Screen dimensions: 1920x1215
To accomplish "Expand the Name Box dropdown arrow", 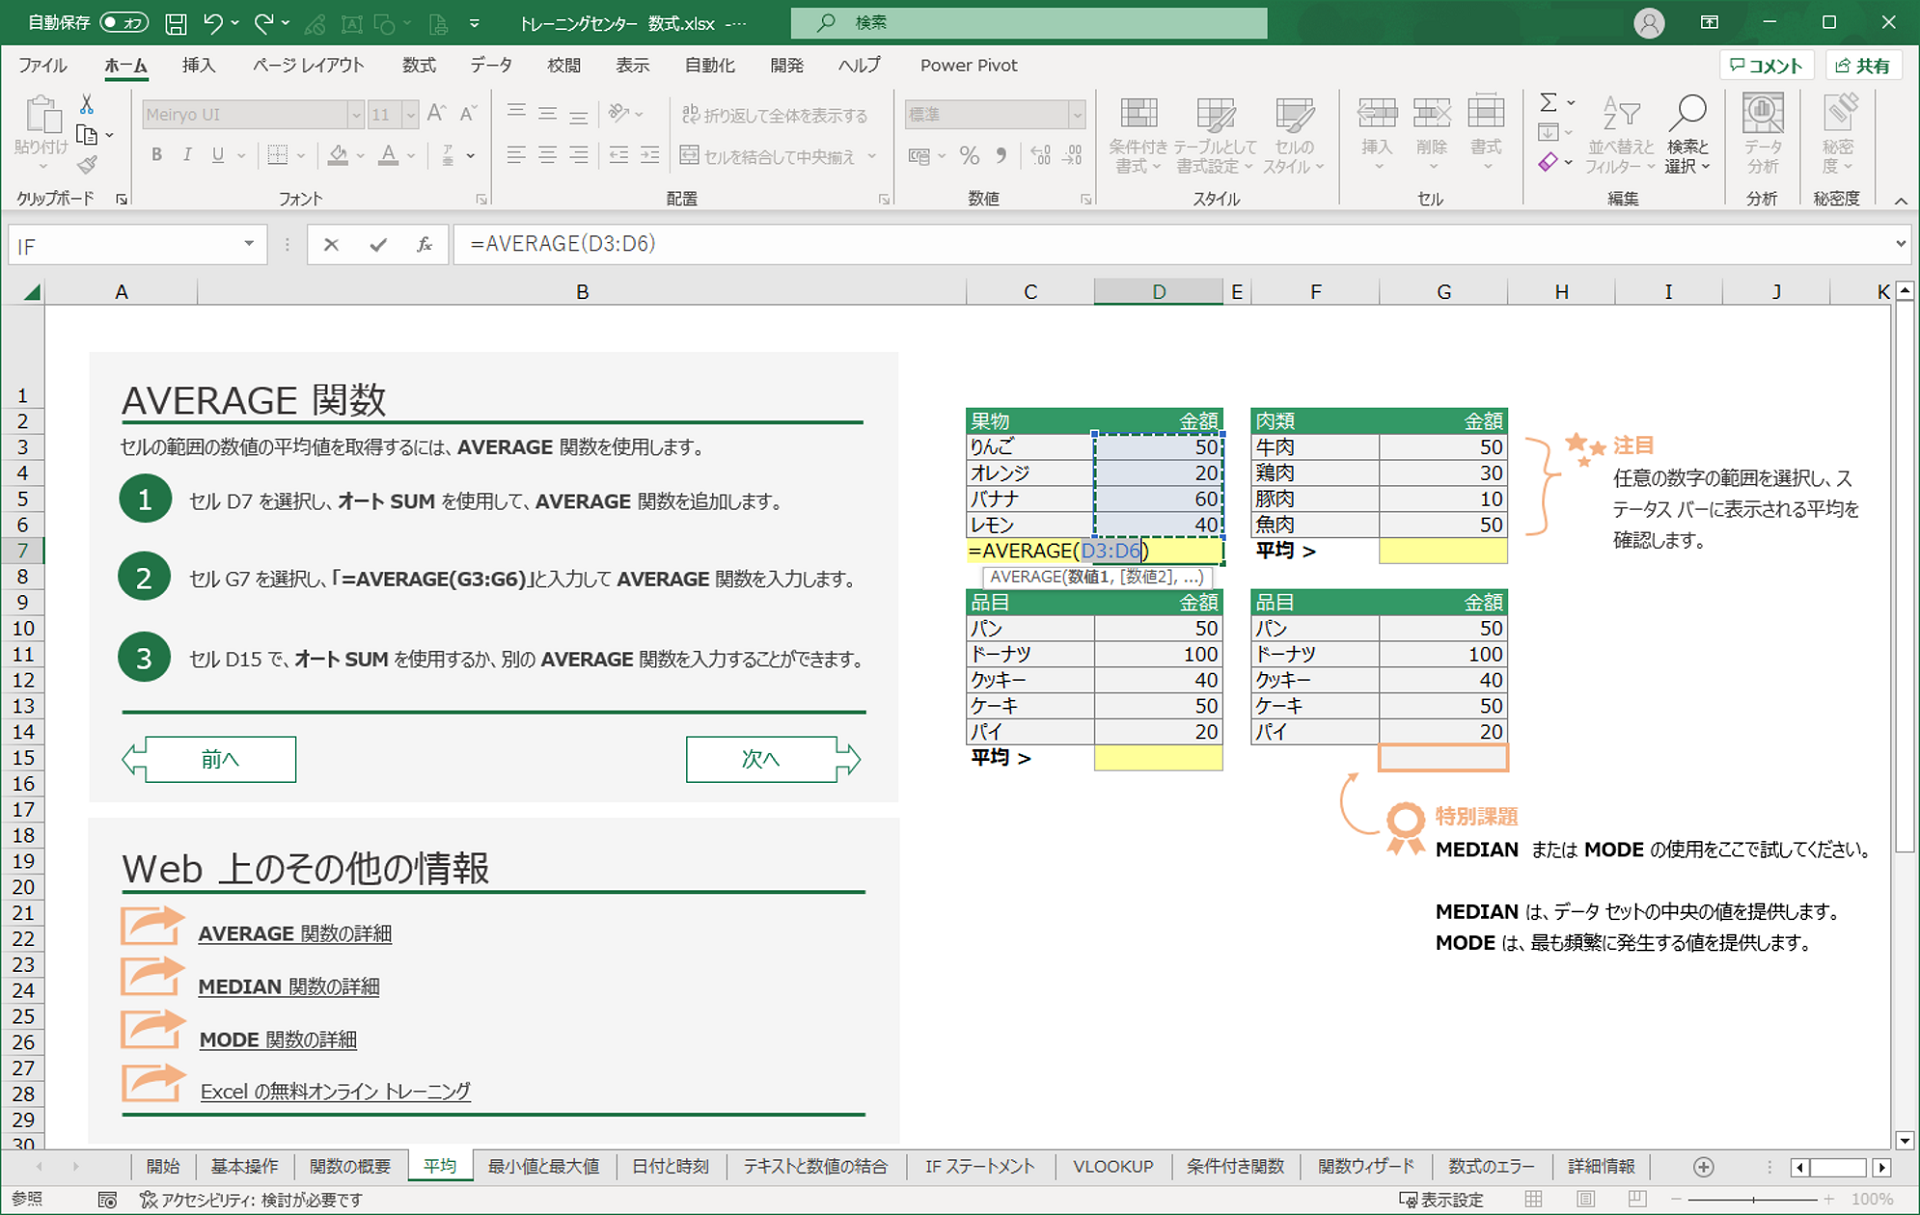I will coord(248,244).
